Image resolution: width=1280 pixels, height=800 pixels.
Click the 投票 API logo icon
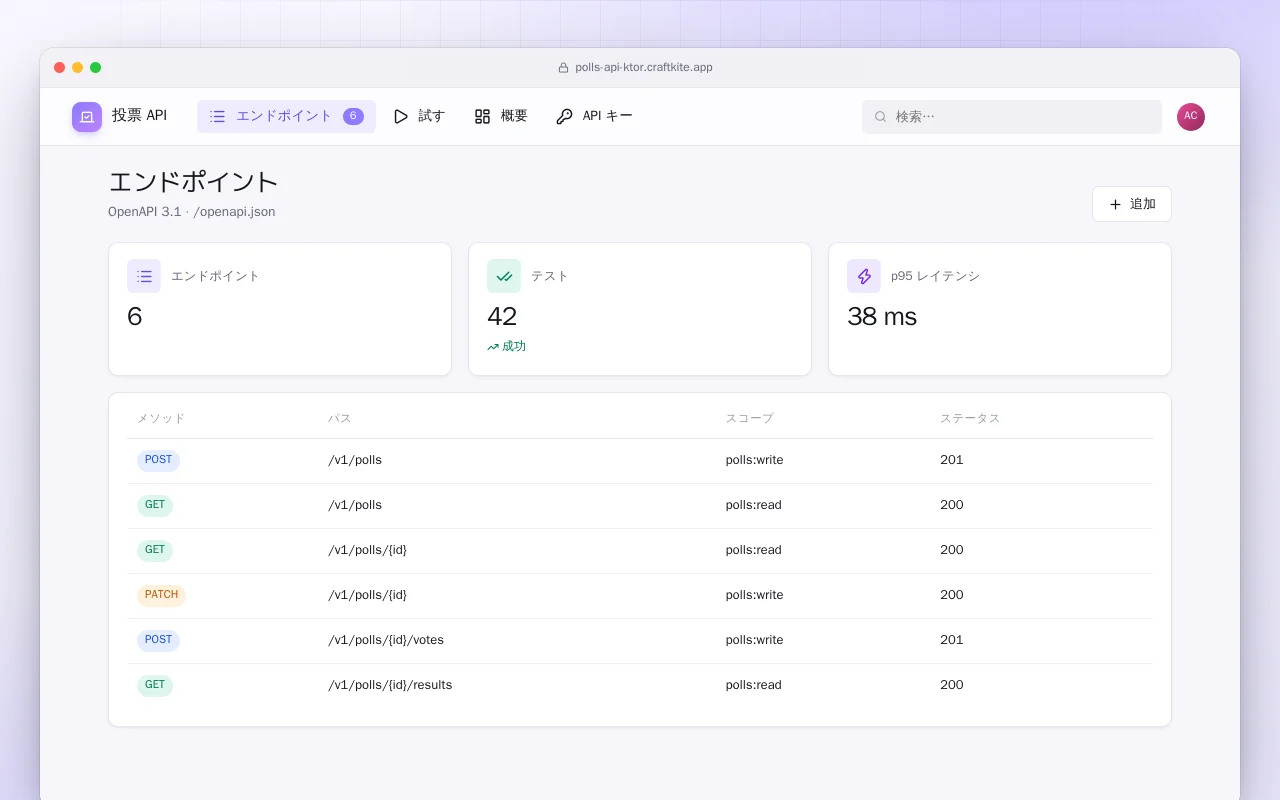click(x=87, y=117)
